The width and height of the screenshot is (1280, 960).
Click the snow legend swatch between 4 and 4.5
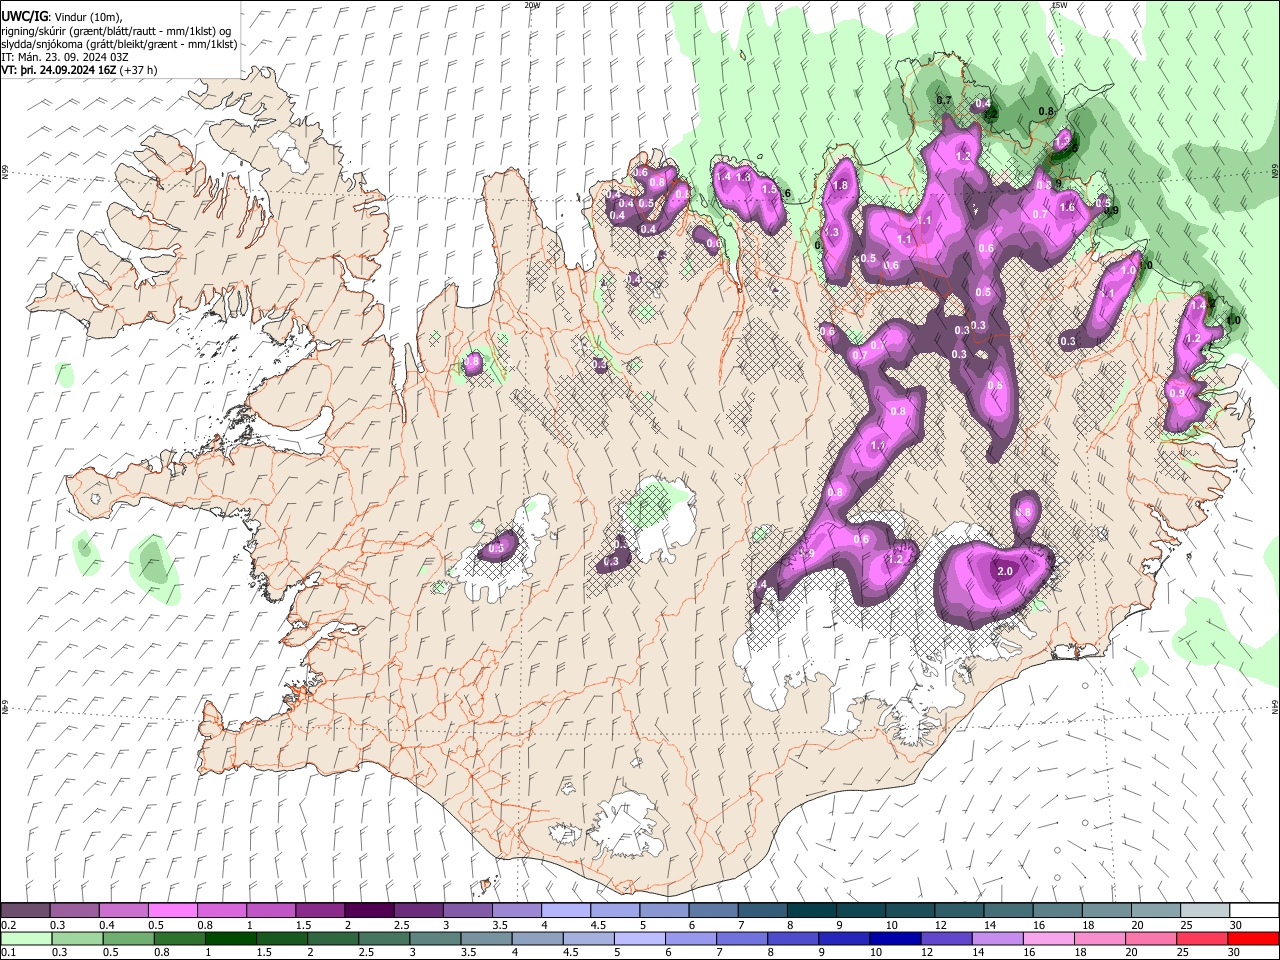click(566, 910)
